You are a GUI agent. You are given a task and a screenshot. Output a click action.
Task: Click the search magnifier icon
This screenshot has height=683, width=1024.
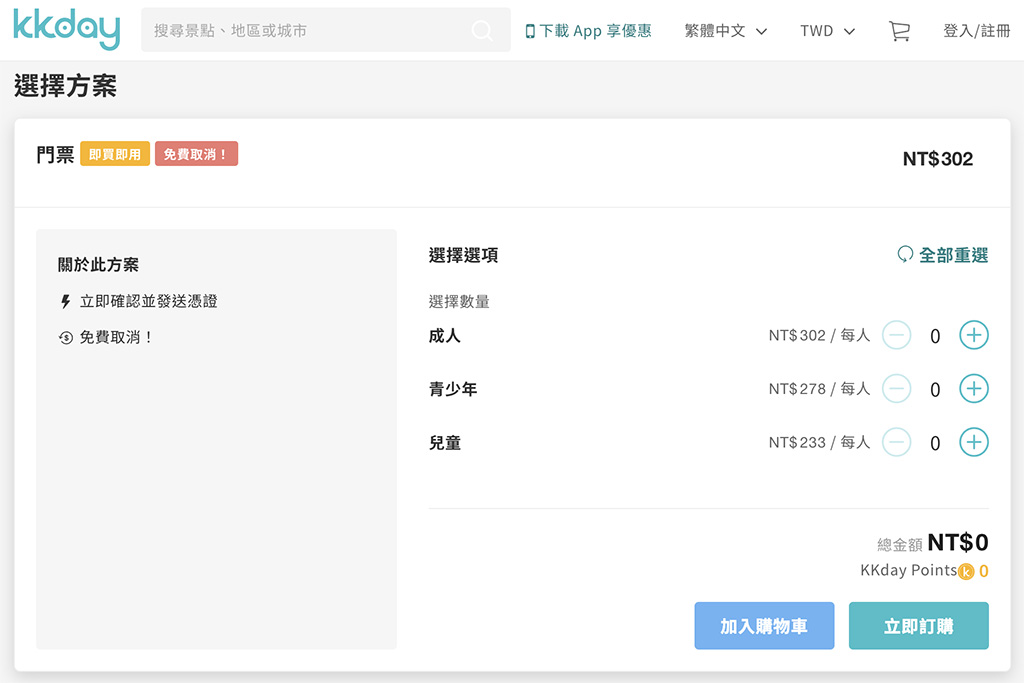coord(482,30)
